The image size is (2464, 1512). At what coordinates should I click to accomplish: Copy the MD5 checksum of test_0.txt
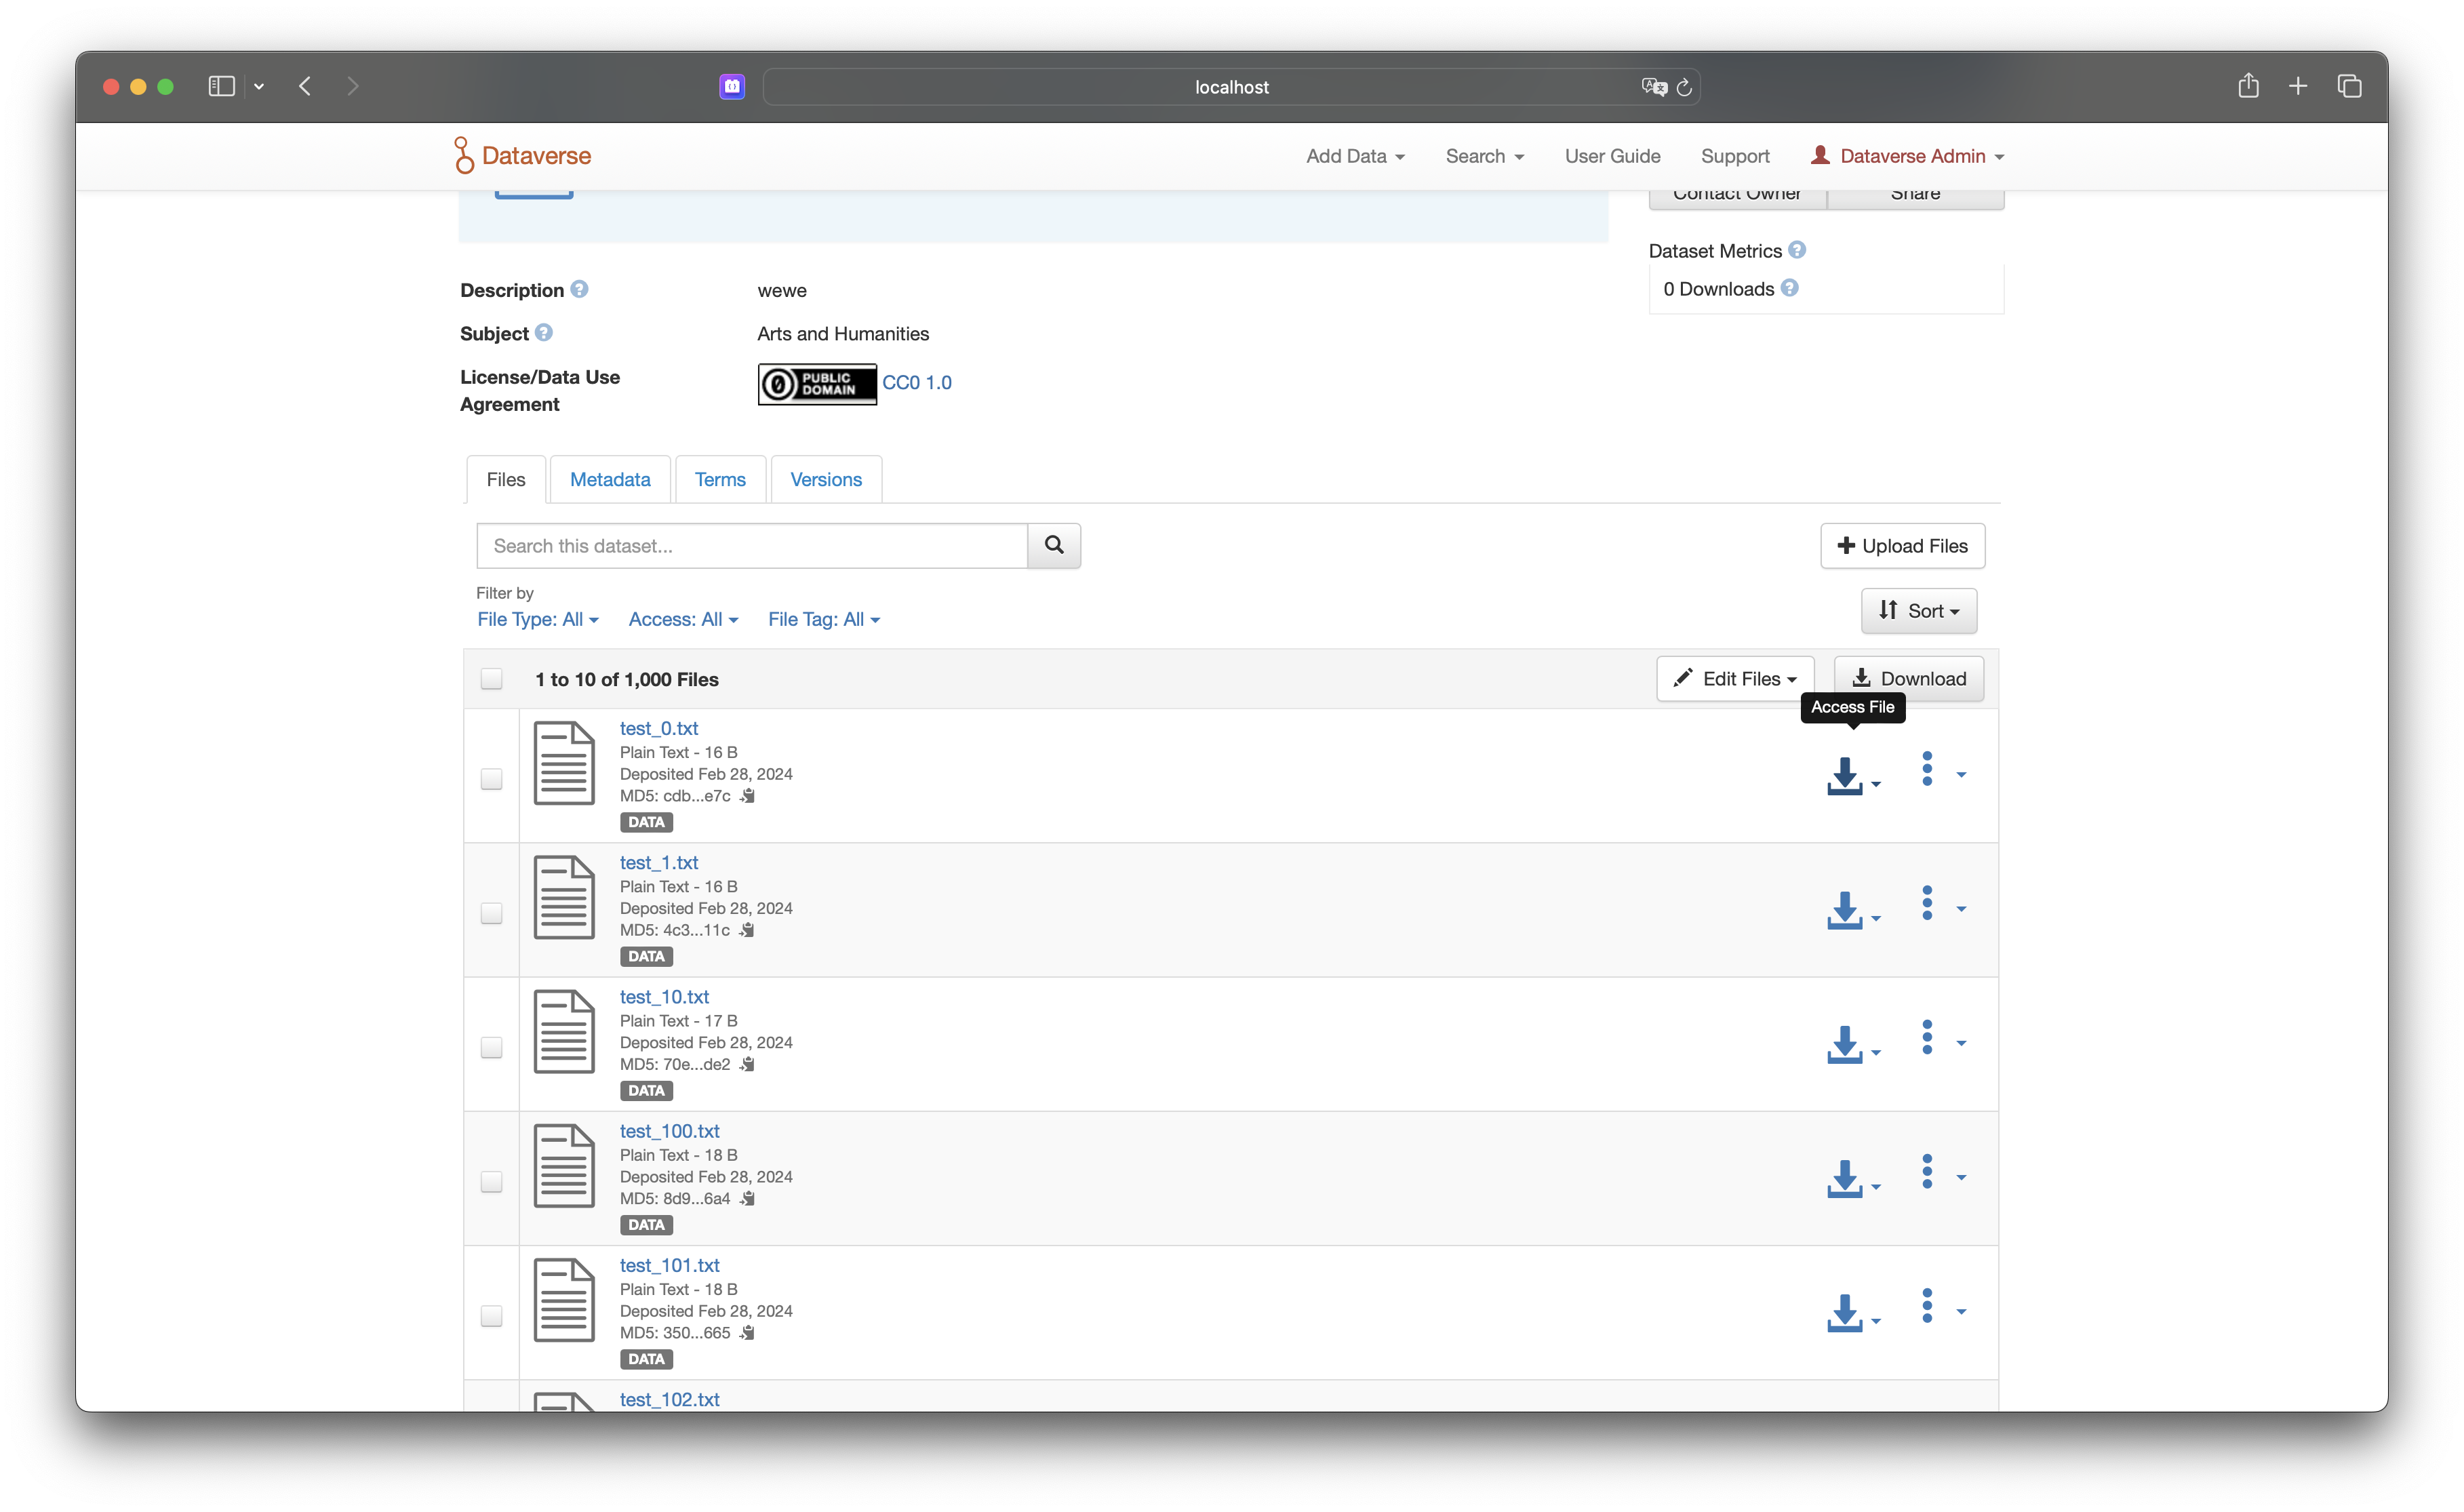coord(747,796)
